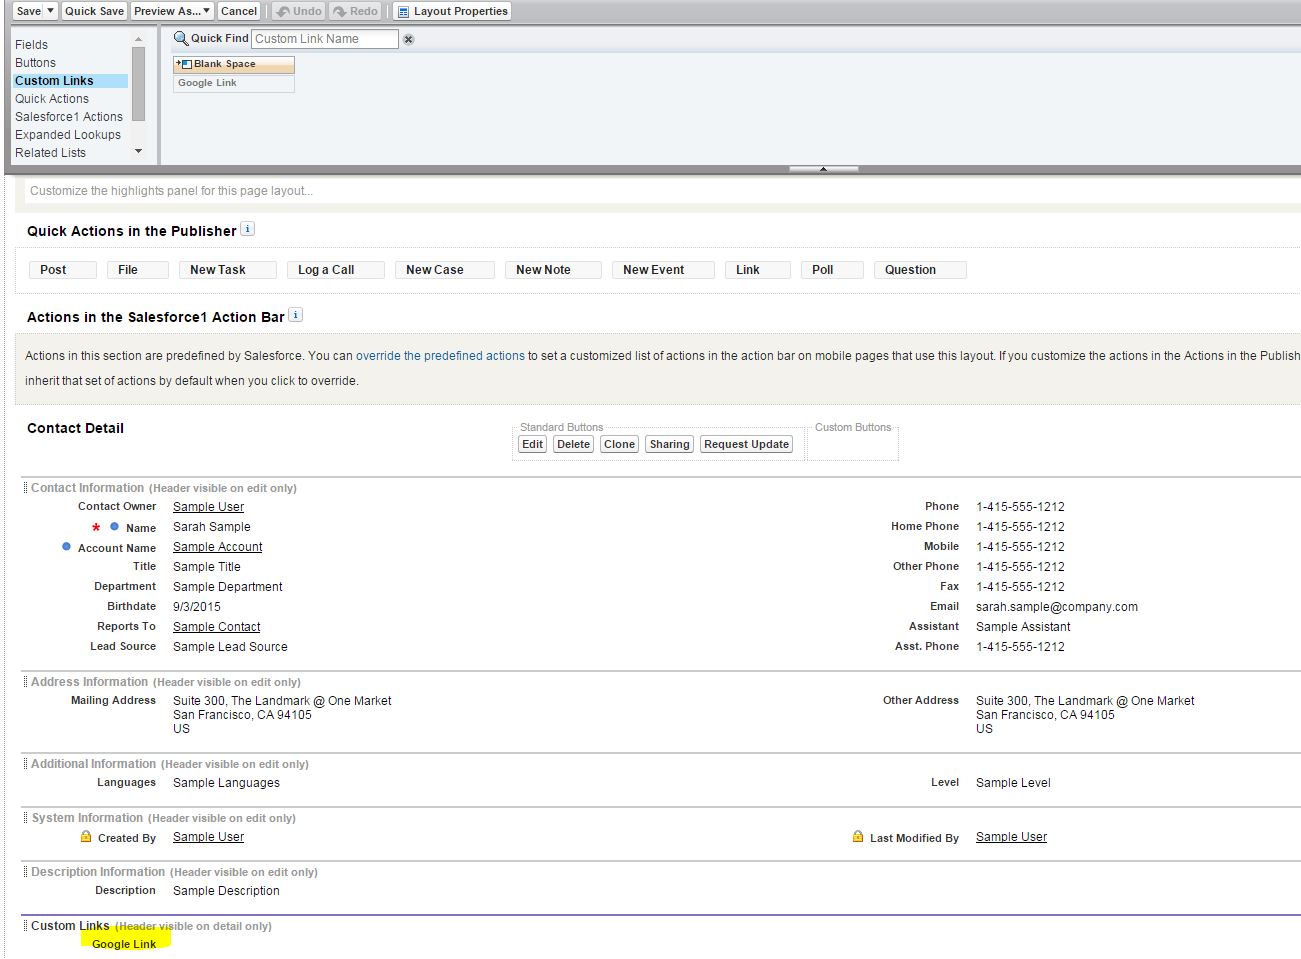The width and height of the screenshot is (1301, 959).
Task: Open the Preview As dropdown
Action: (x=172, y=11)
